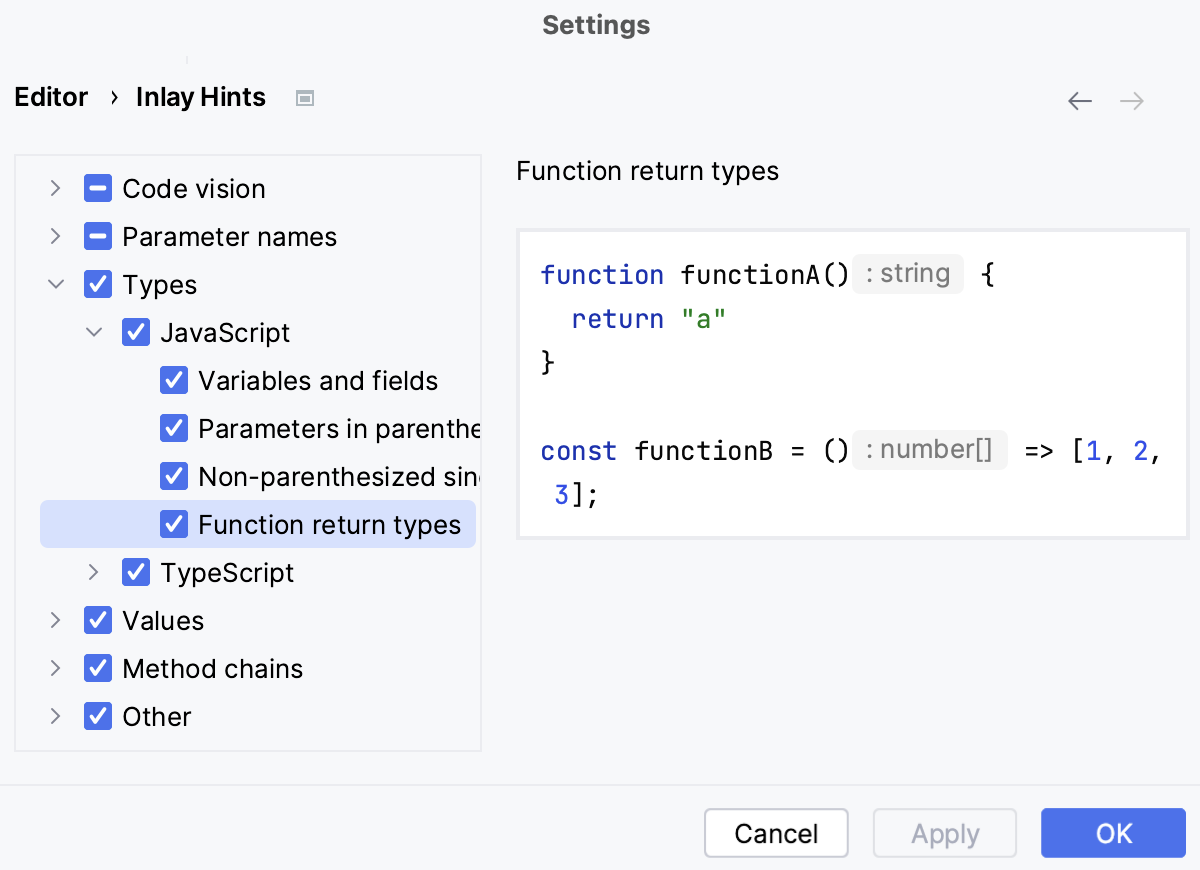The width and height of the screenshot is (1200, 870).
Task: Dismiss the dialog with Cancel
Action: point(776,833)
